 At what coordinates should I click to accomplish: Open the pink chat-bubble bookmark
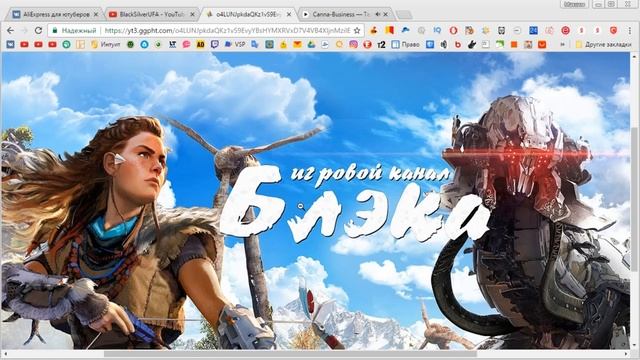point(187,44)
